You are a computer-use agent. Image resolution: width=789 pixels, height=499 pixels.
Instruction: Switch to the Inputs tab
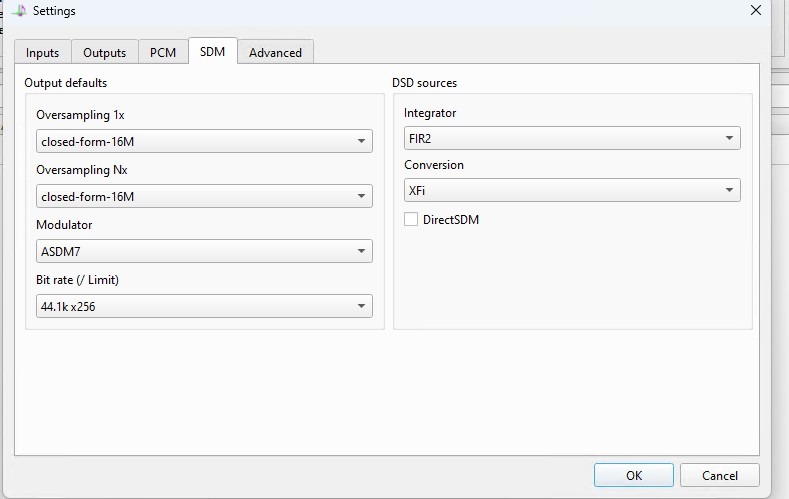(x=43, y=52)
